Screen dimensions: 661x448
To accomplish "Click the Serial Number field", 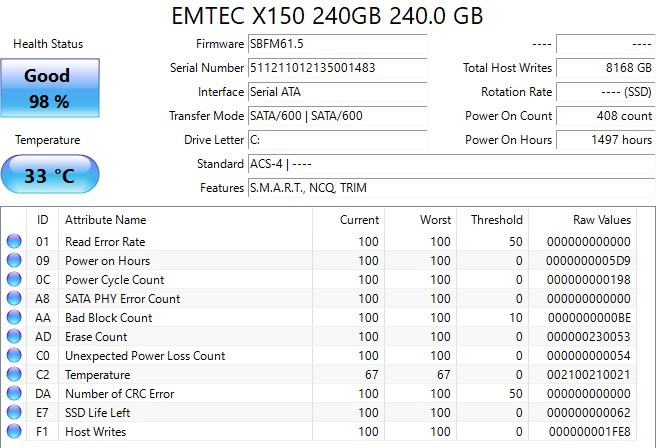I will pyautogui.click(x=337, y=68).
